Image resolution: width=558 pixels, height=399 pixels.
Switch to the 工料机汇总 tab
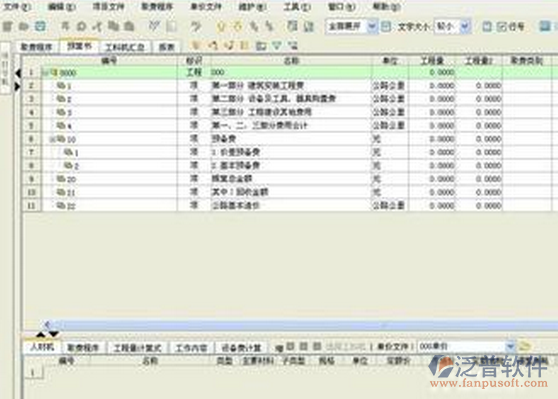click(125, 47)
